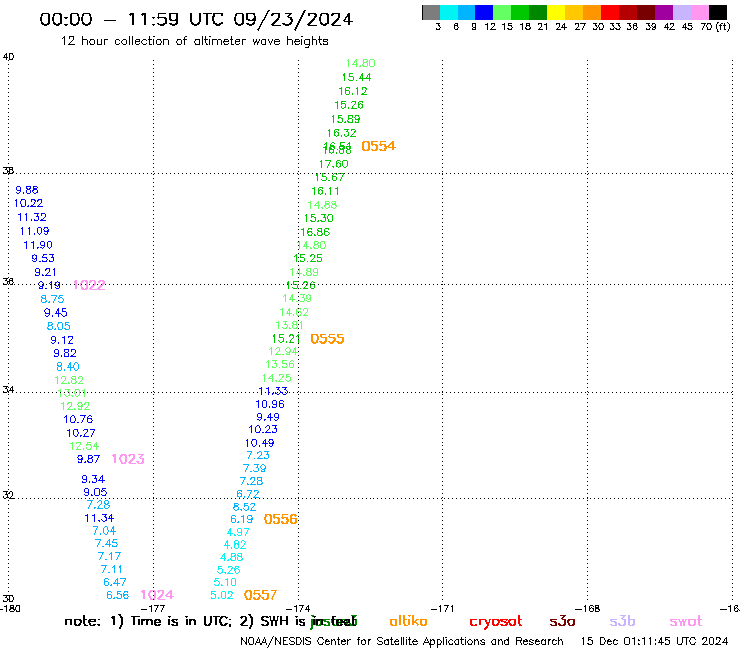This screenshot has height=650, width=740.
Task: Select the pink time label 1024
Action: point(157,595)
